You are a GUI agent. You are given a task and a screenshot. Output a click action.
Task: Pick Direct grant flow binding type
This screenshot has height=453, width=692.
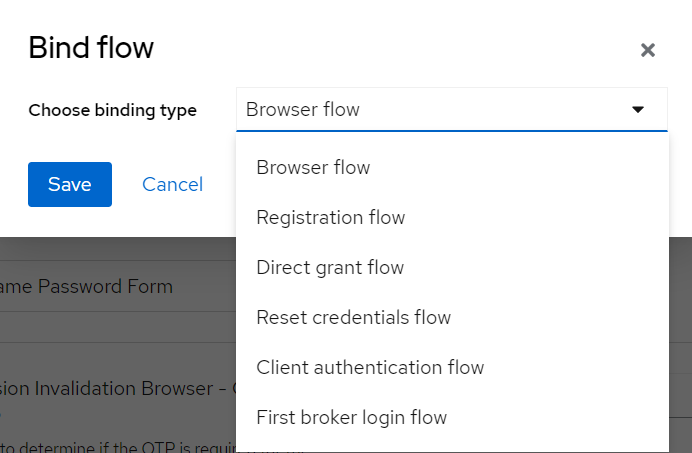click(x=330, y=268)
